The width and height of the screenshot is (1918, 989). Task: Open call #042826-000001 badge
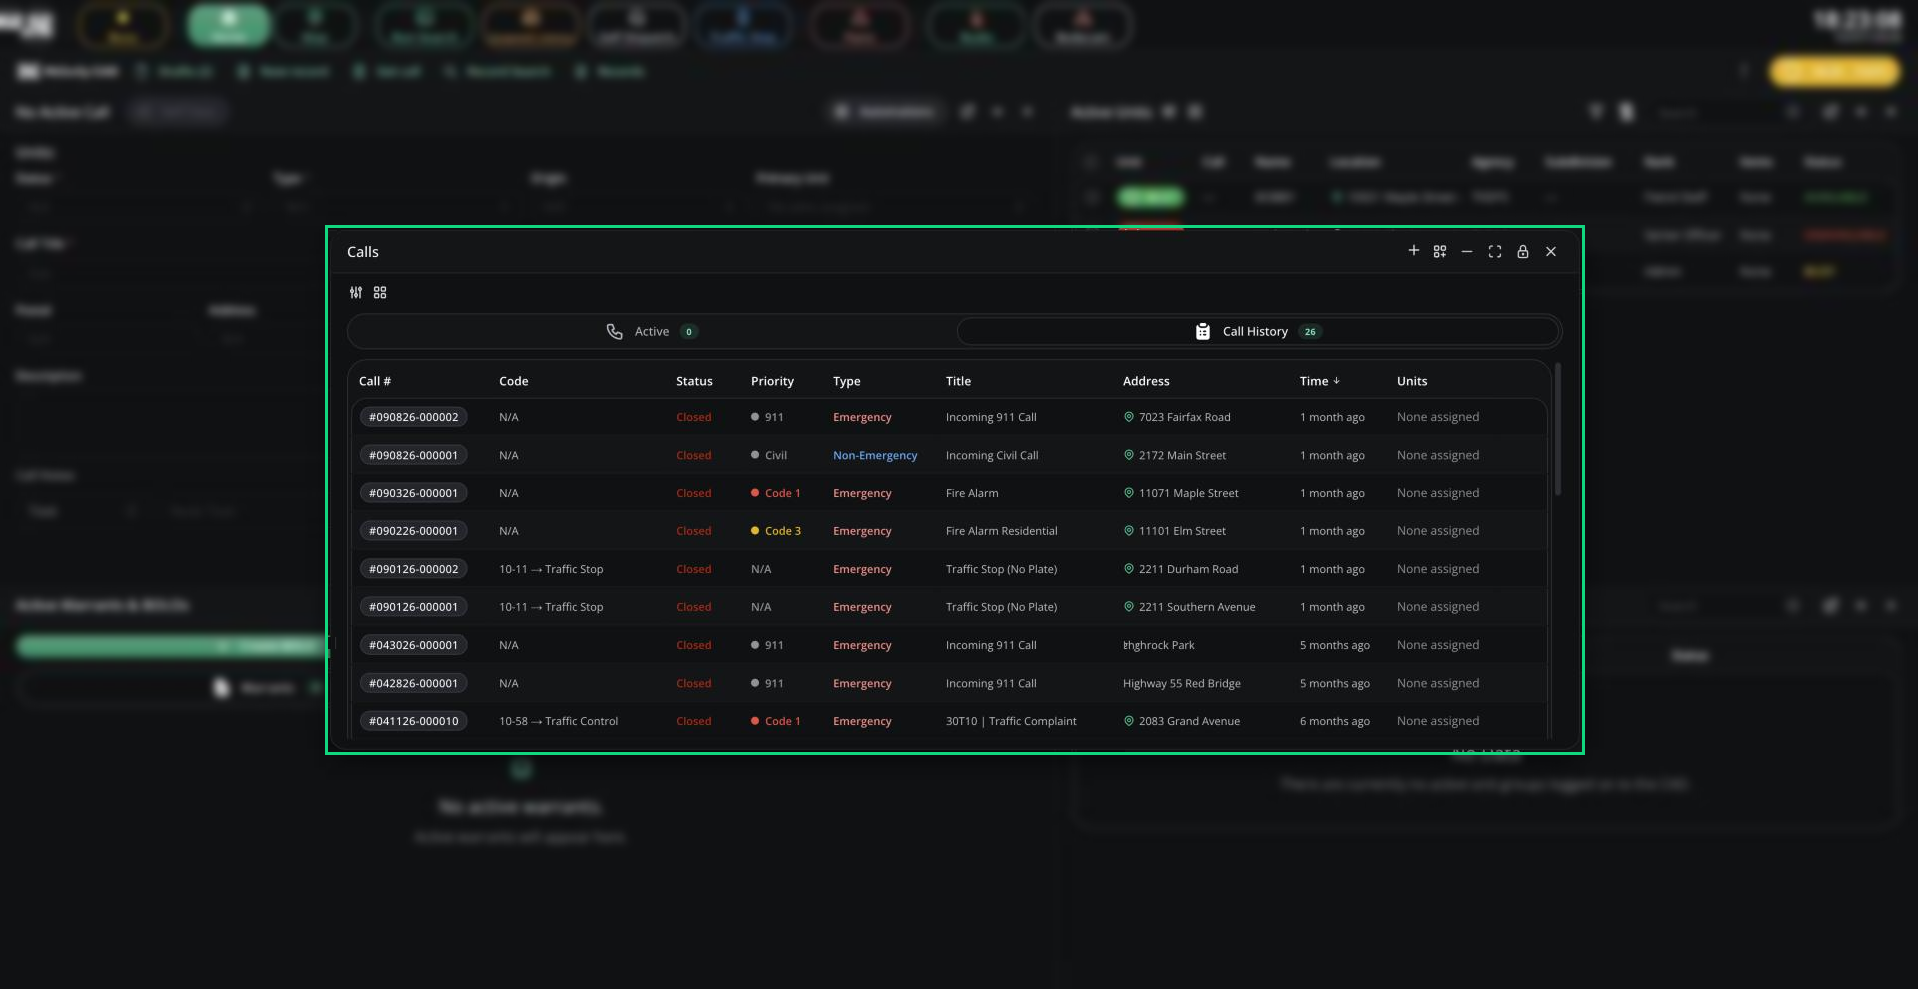point(413,683)
